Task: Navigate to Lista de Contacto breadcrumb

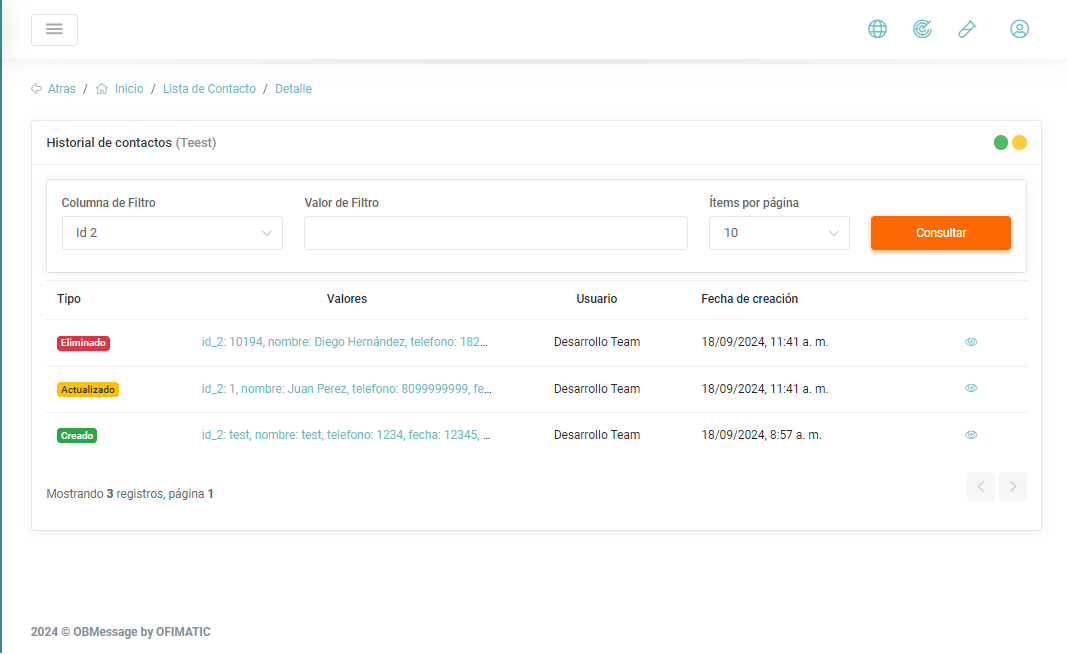Action: (209, 89)
